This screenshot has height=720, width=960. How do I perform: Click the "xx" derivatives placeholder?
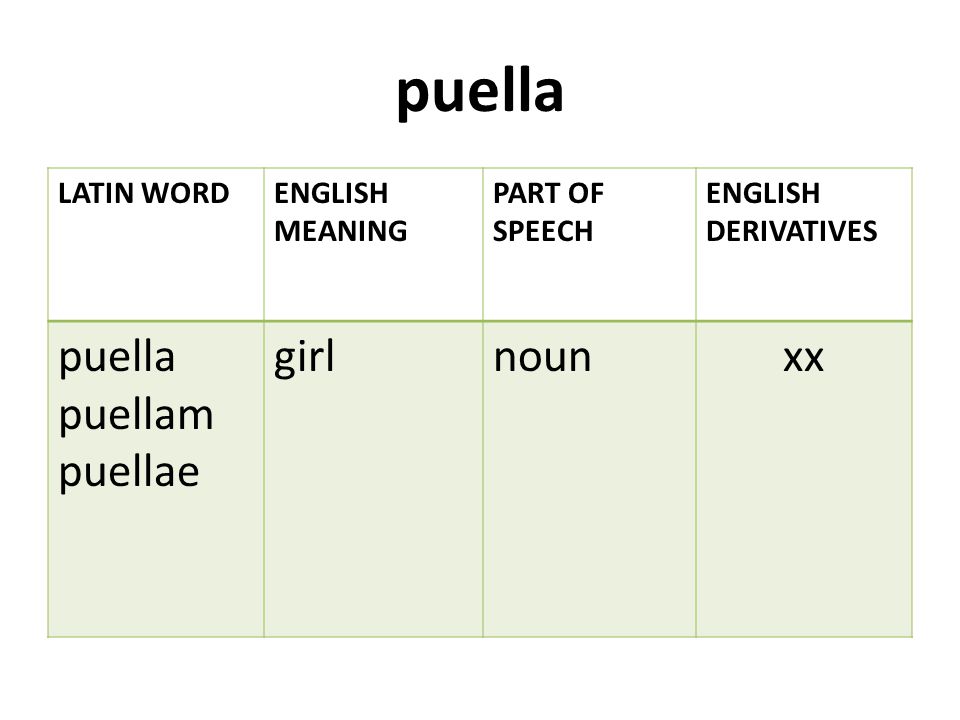(x=803, y=359)
